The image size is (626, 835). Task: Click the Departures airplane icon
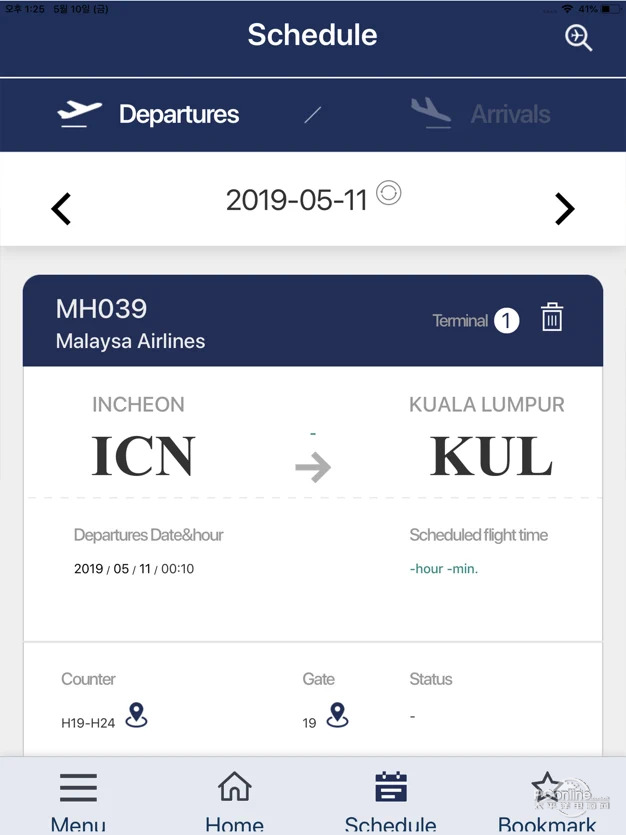(x=79, y=114)
